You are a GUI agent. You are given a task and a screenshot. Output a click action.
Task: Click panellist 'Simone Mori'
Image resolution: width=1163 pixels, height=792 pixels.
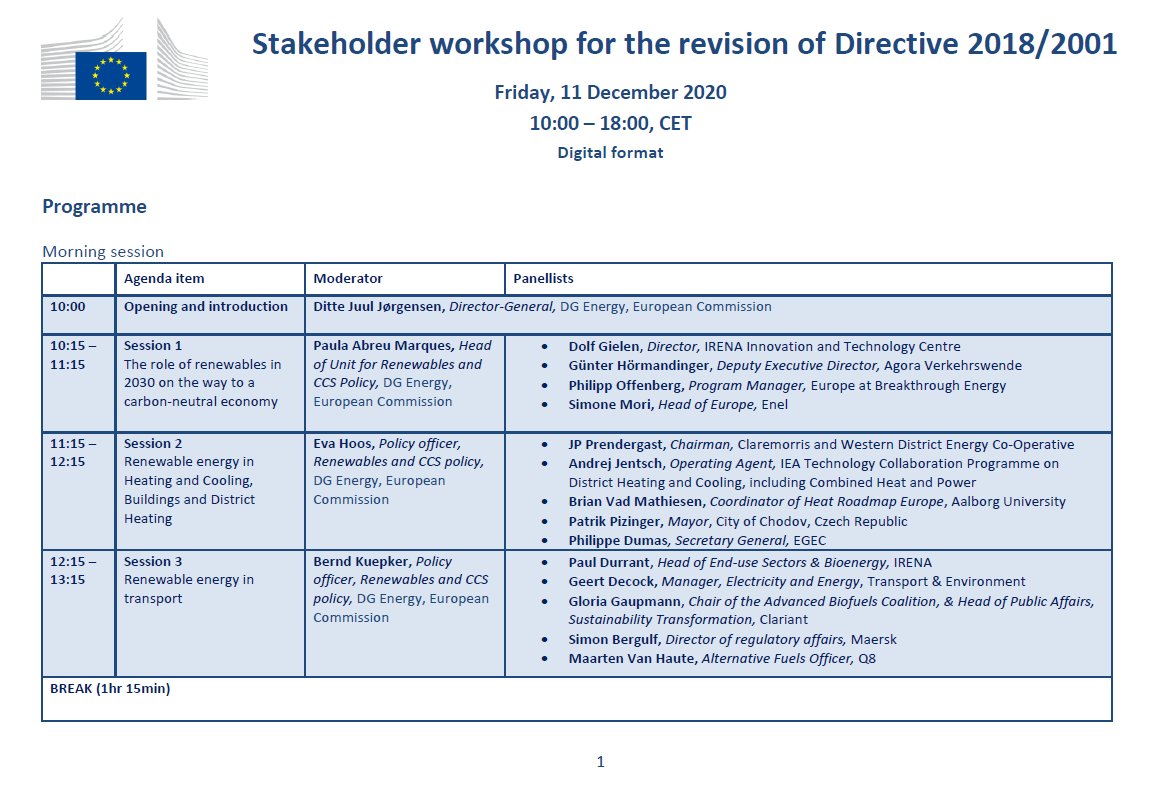[610, 405]
